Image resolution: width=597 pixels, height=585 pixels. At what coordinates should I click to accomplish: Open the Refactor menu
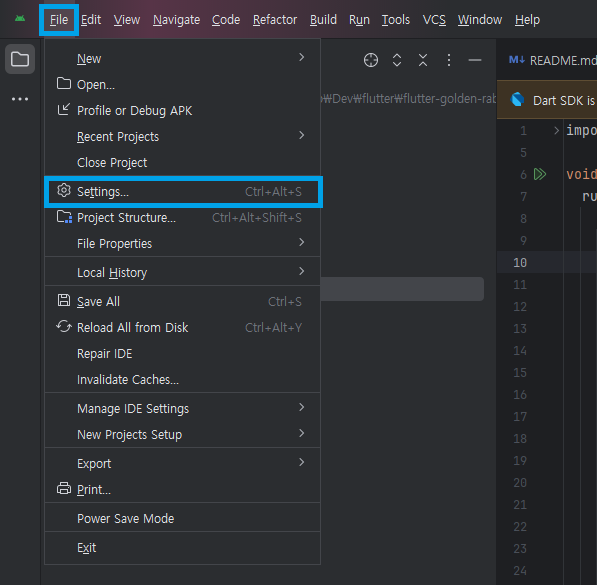click(x=275, y=20)
